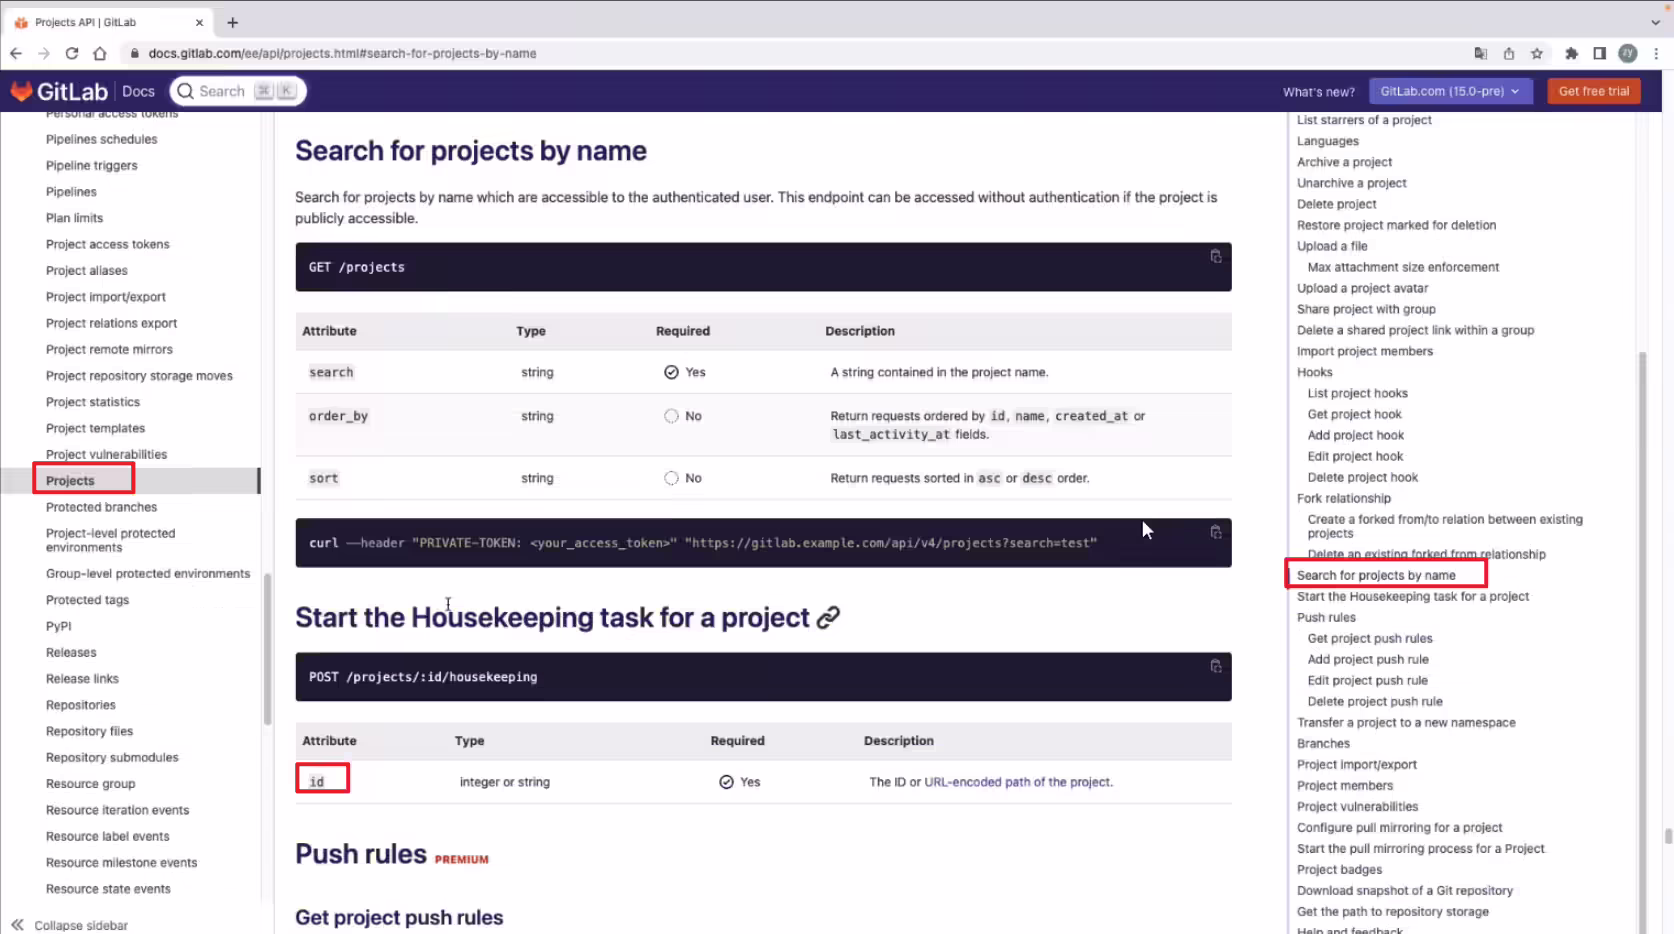Copy the POST housekeeping code block
Image resolution: width=1674 pixels, height=934 pixels.
(1216, 666)
